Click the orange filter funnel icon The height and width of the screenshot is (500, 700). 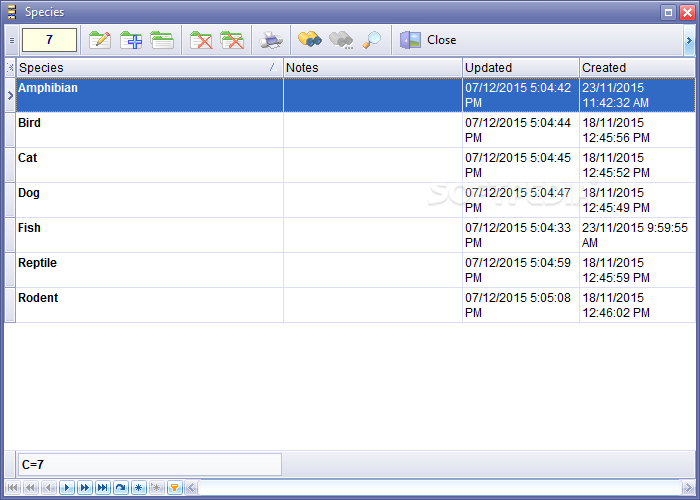pos(175,488)
